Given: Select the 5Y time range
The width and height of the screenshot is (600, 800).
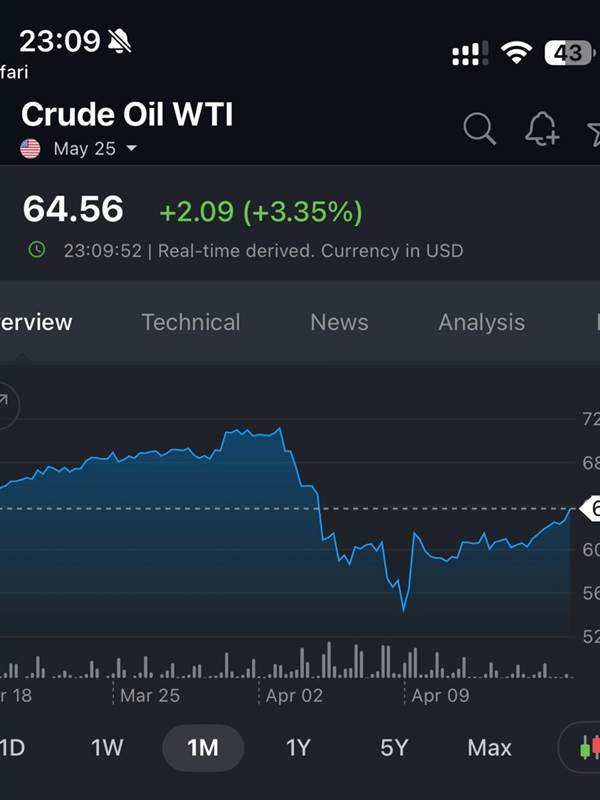Looking at the screenshot, I should [394, 748].
